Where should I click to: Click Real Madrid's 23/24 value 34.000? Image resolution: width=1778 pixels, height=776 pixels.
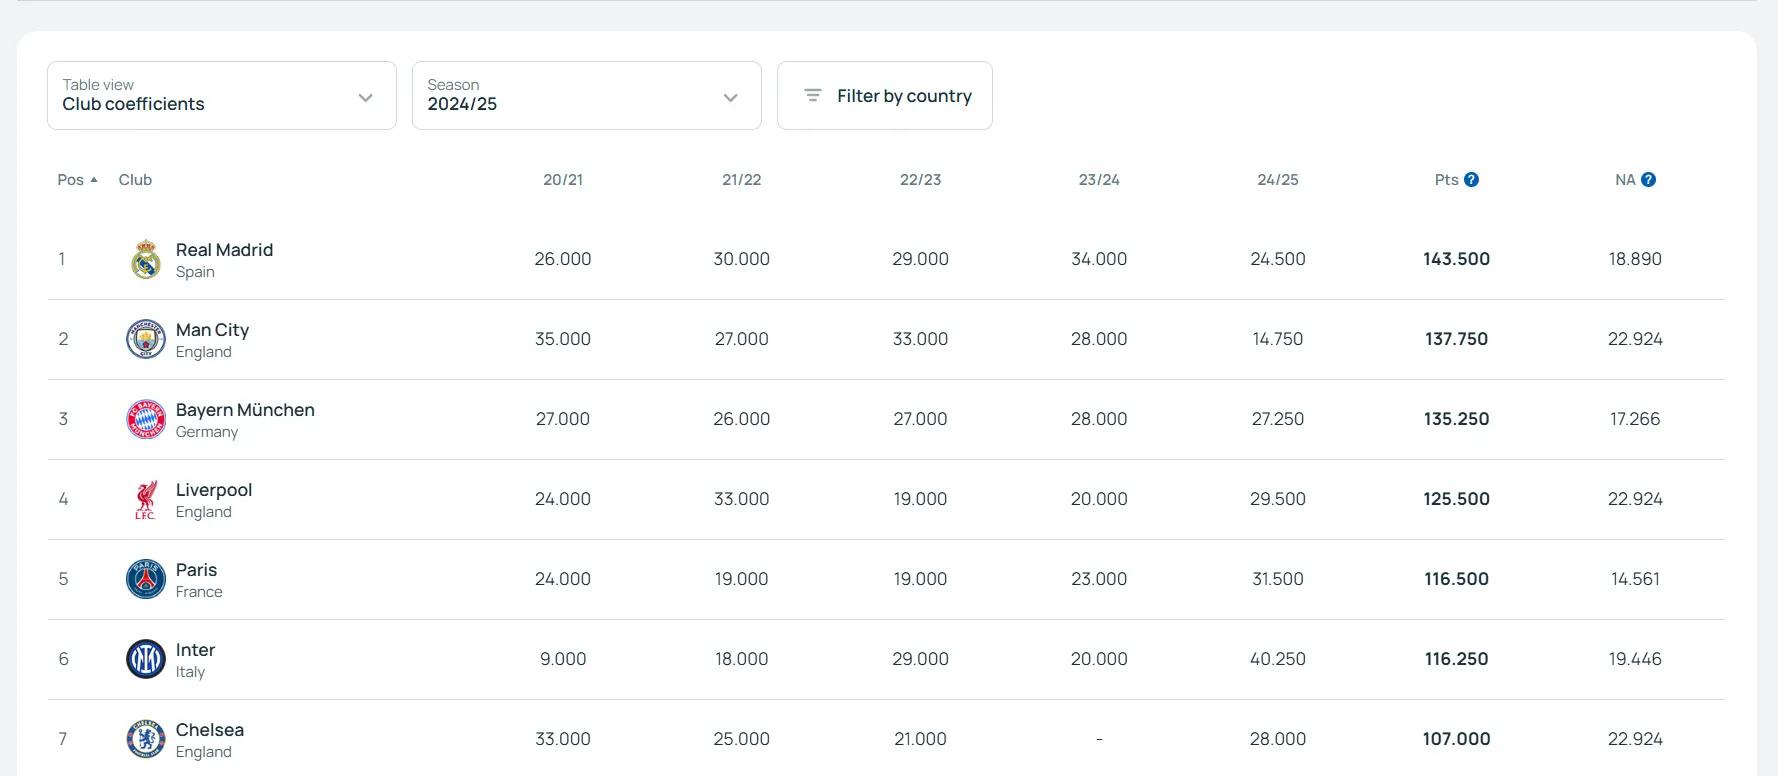pos(1099,259)
